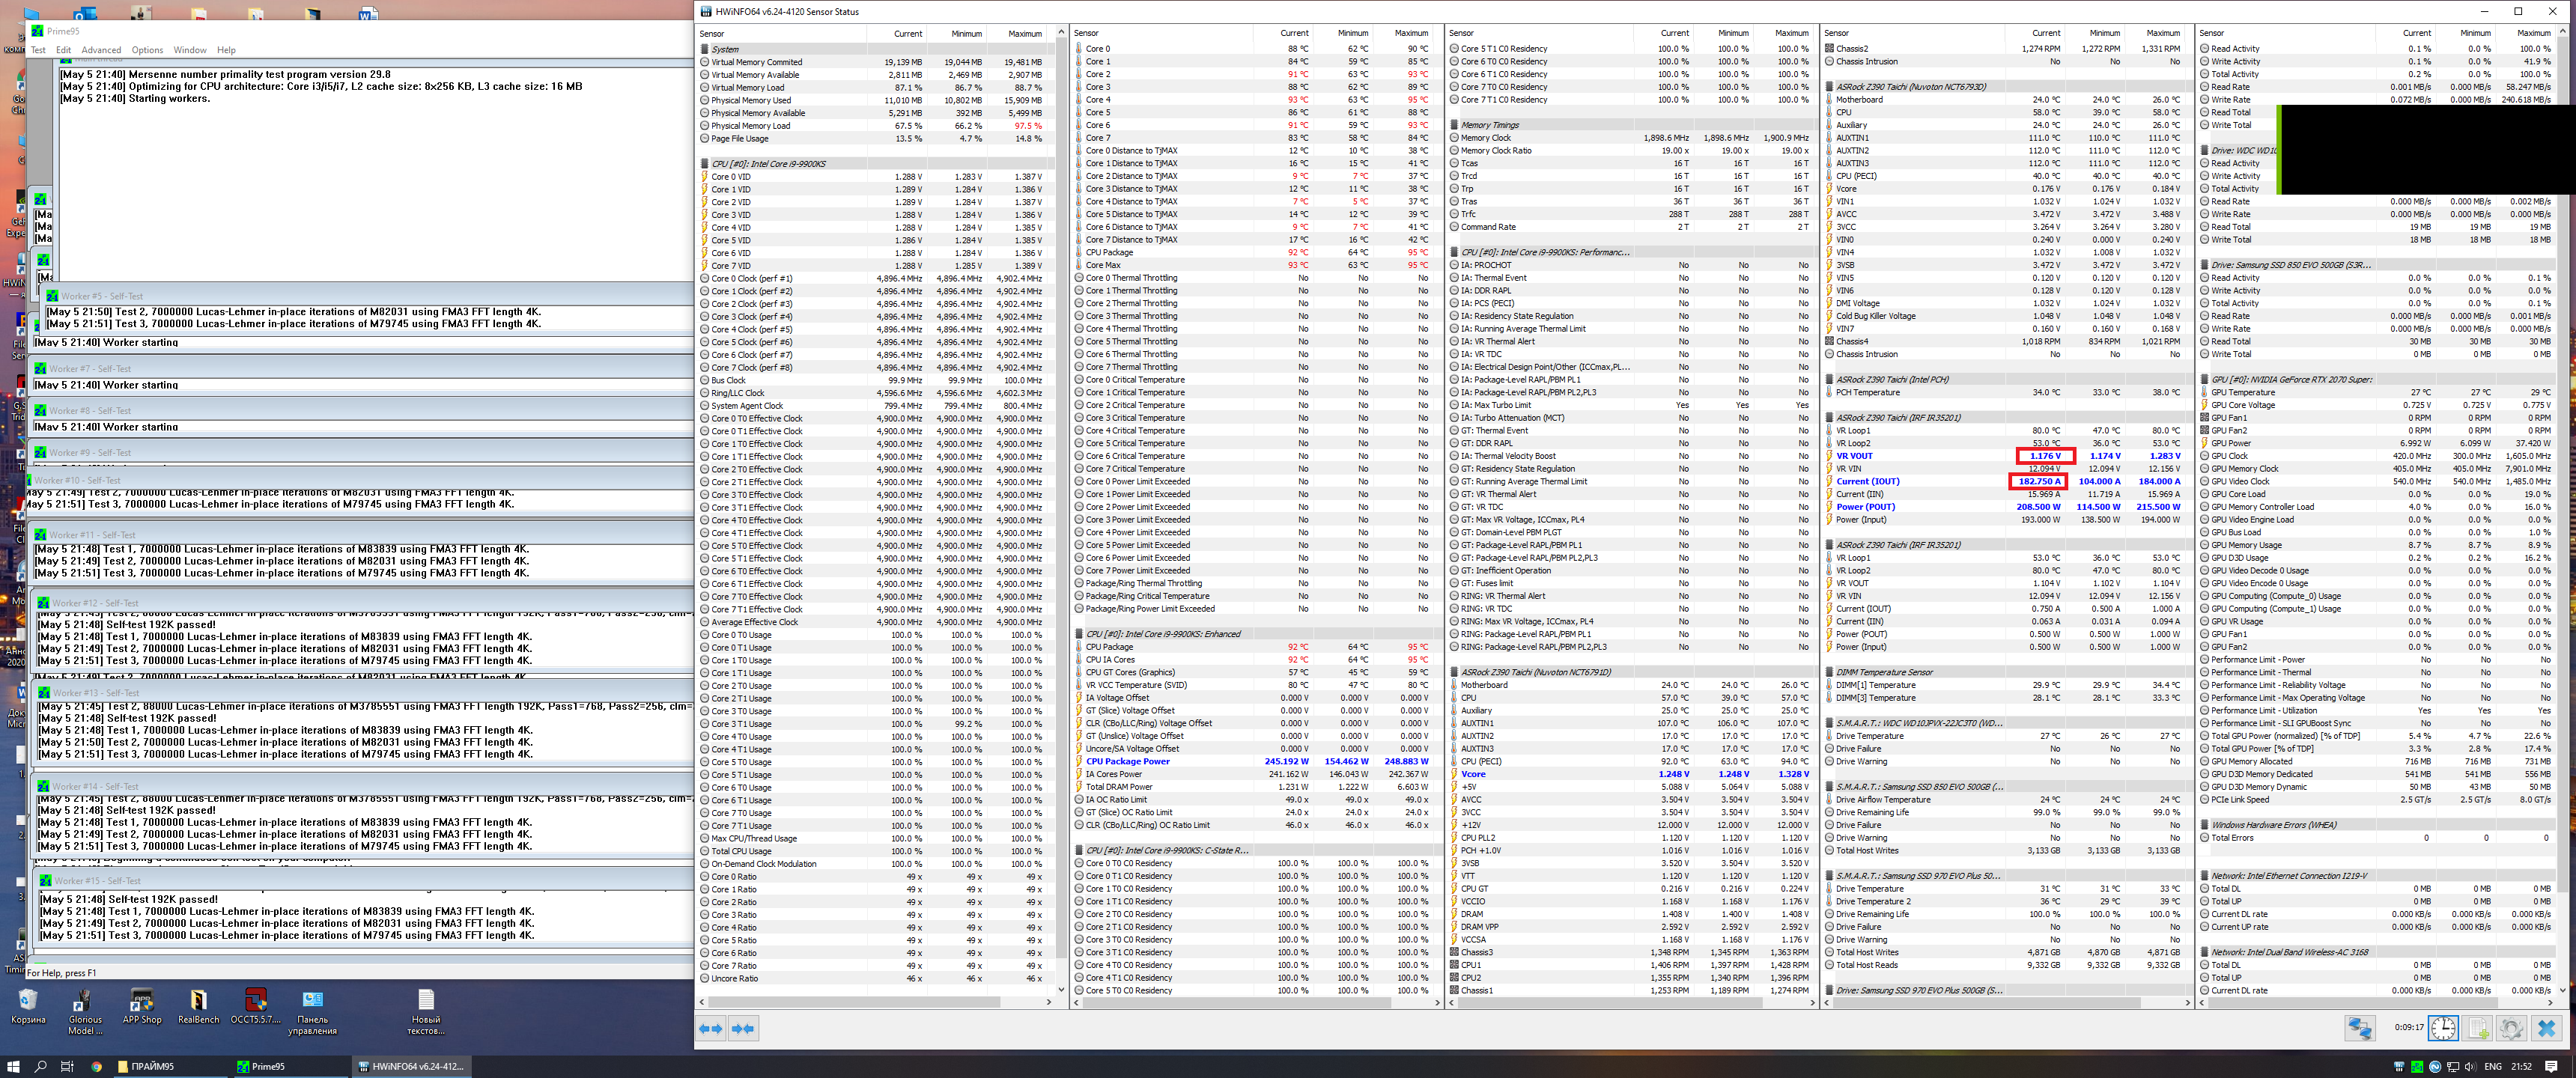2576x1078 pixels.
Task: Open the Advanced menu in Prime95
Action: coord(101,50)
